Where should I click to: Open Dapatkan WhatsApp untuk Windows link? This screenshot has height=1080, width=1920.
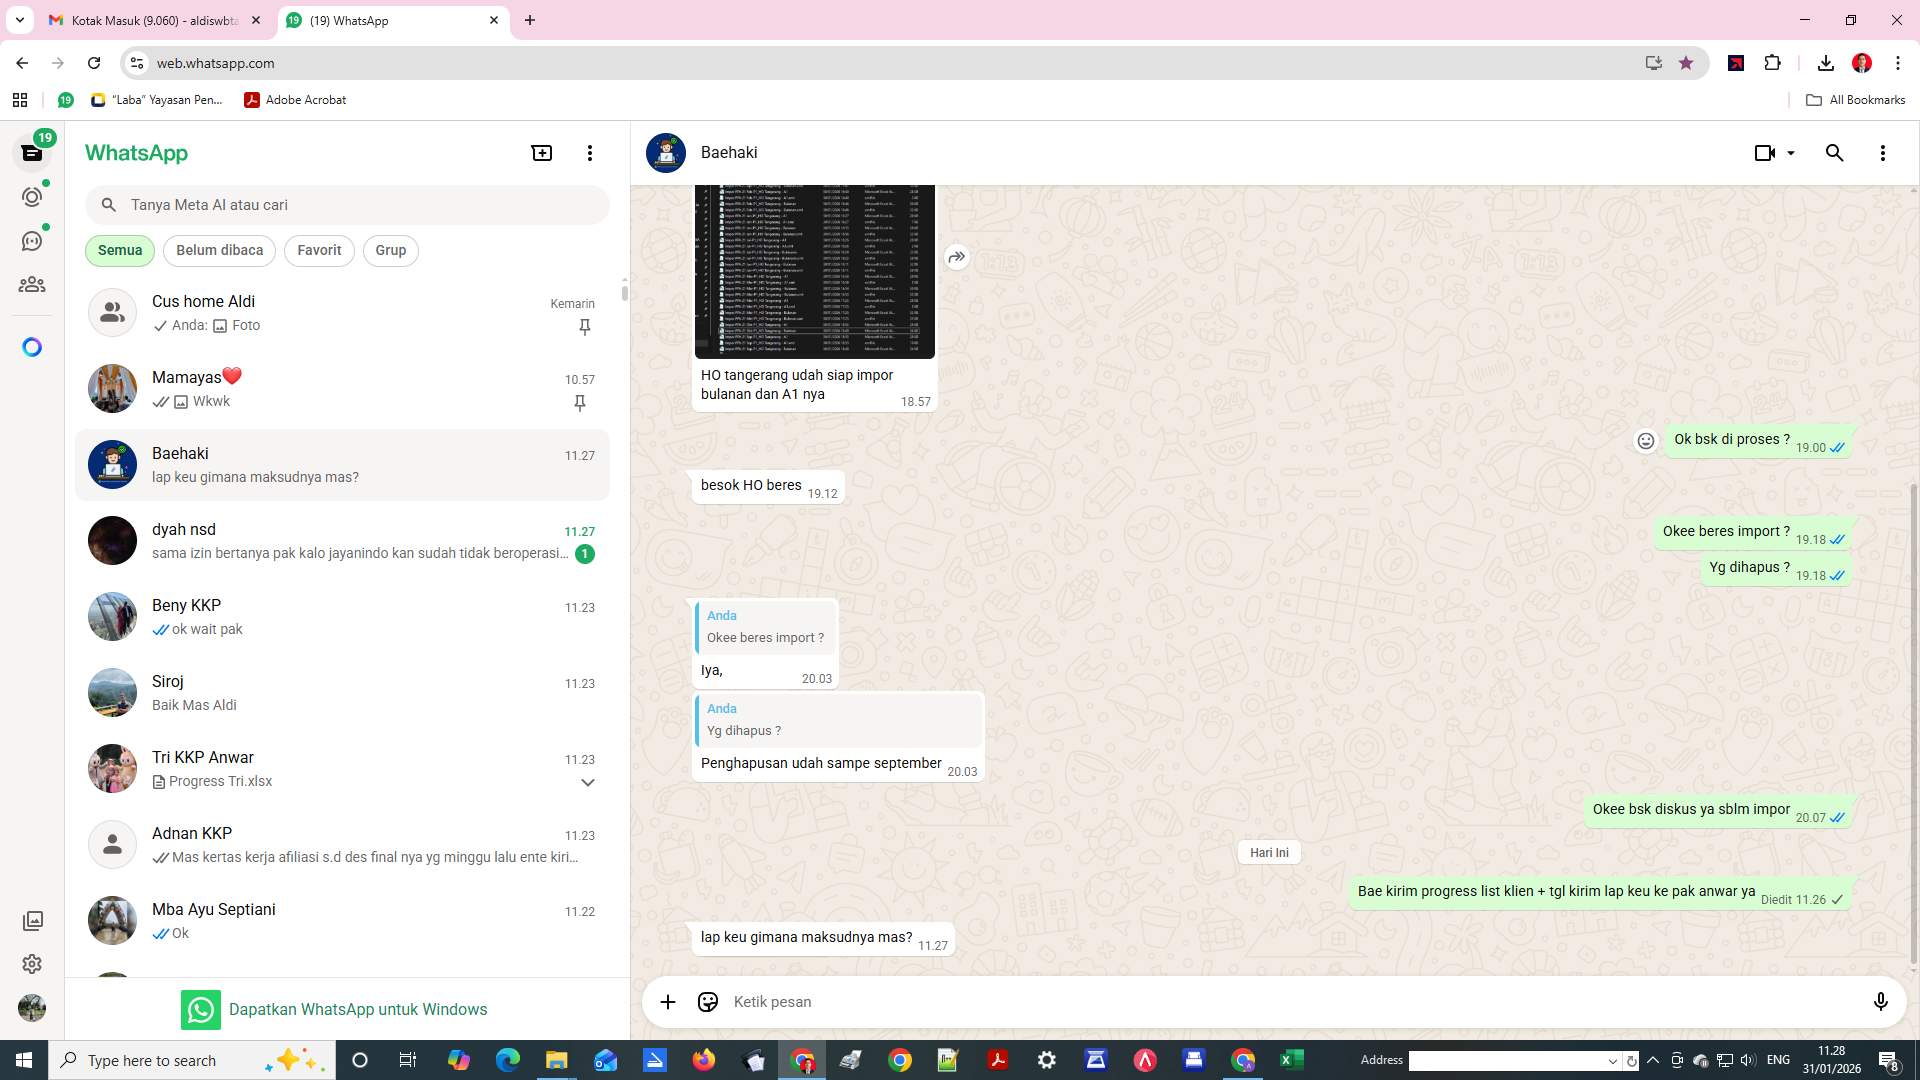358,1009
